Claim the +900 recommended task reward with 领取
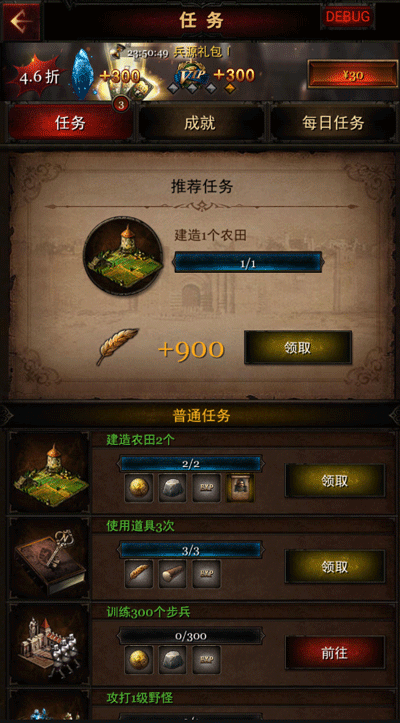Viewport: 400px width, 723px height. [x=298, y=348]
